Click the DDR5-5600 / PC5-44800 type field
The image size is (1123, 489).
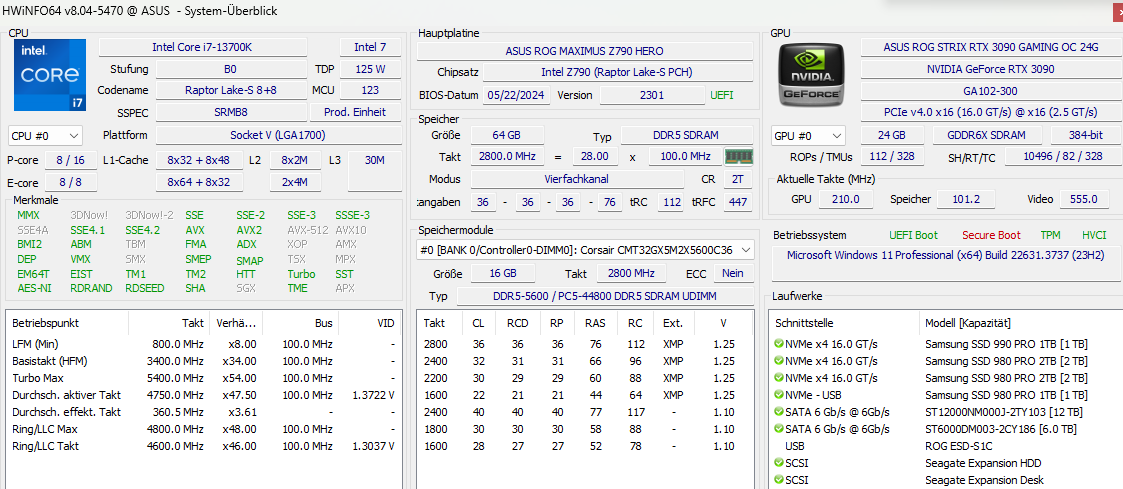point(605,296)
